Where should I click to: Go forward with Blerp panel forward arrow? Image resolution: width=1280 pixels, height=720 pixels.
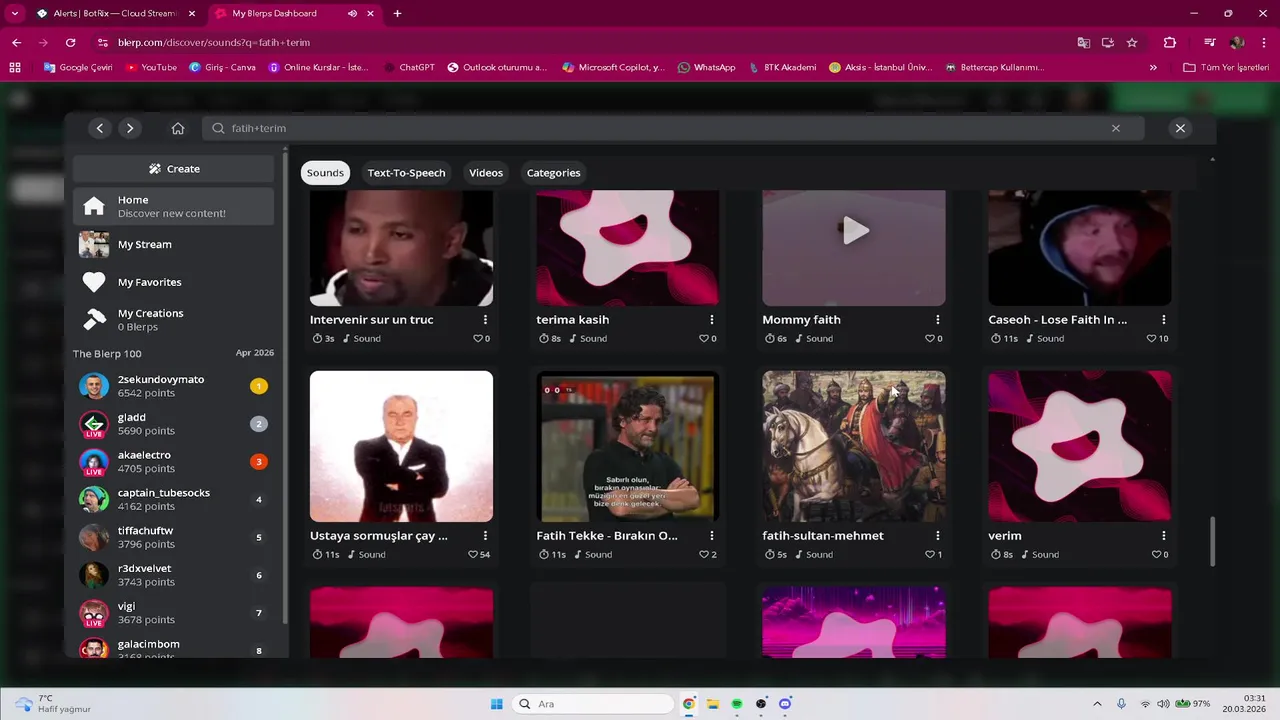coord(130,128)
